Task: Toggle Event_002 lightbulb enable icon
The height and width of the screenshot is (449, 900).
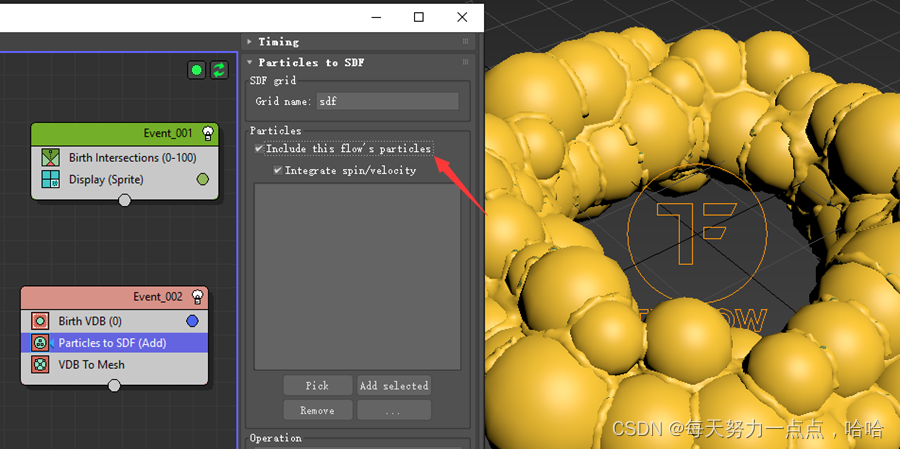Action: click(x=197, y=297)
